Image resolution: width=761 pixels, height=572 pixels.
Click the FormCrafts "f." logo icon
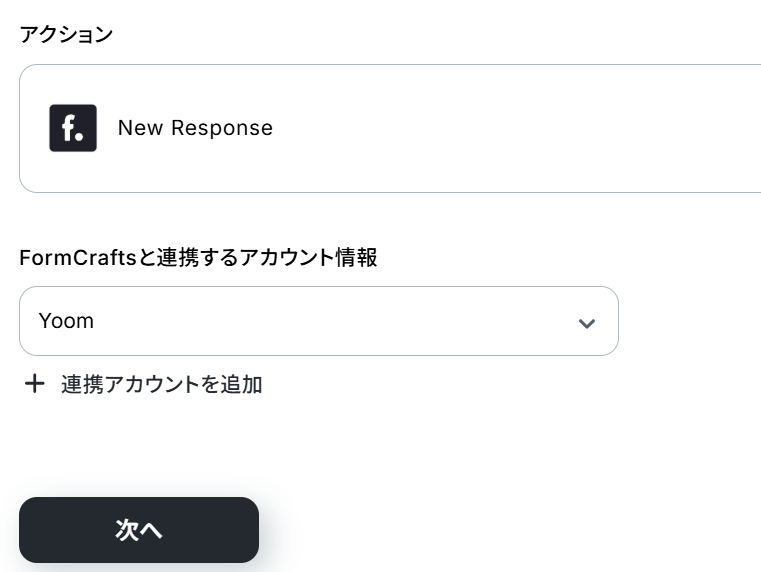pyautogui.click(x=73, y=128)
